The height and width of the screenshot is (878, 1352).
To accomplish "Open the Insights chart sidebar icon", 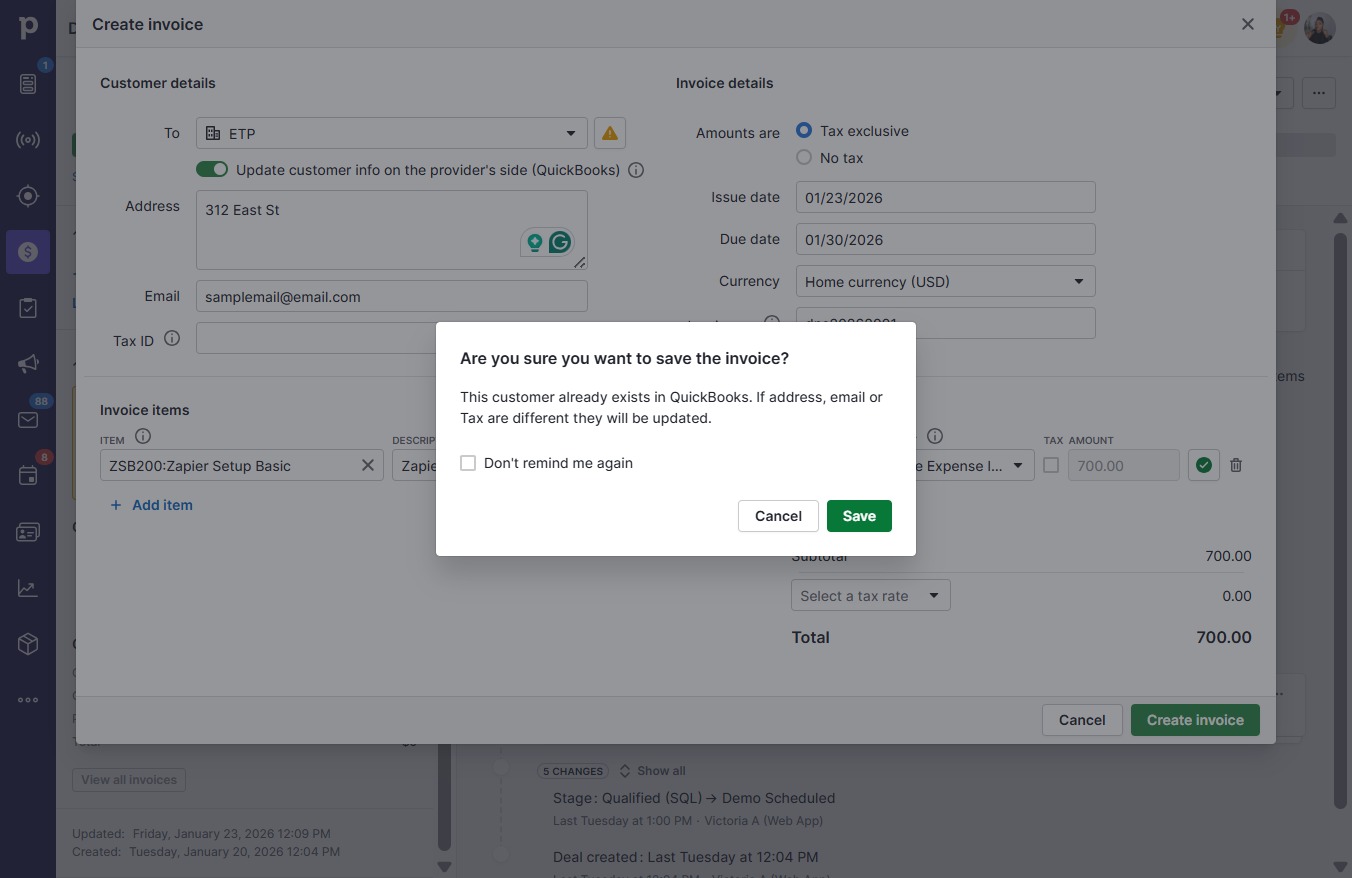I will coord(28,588).
